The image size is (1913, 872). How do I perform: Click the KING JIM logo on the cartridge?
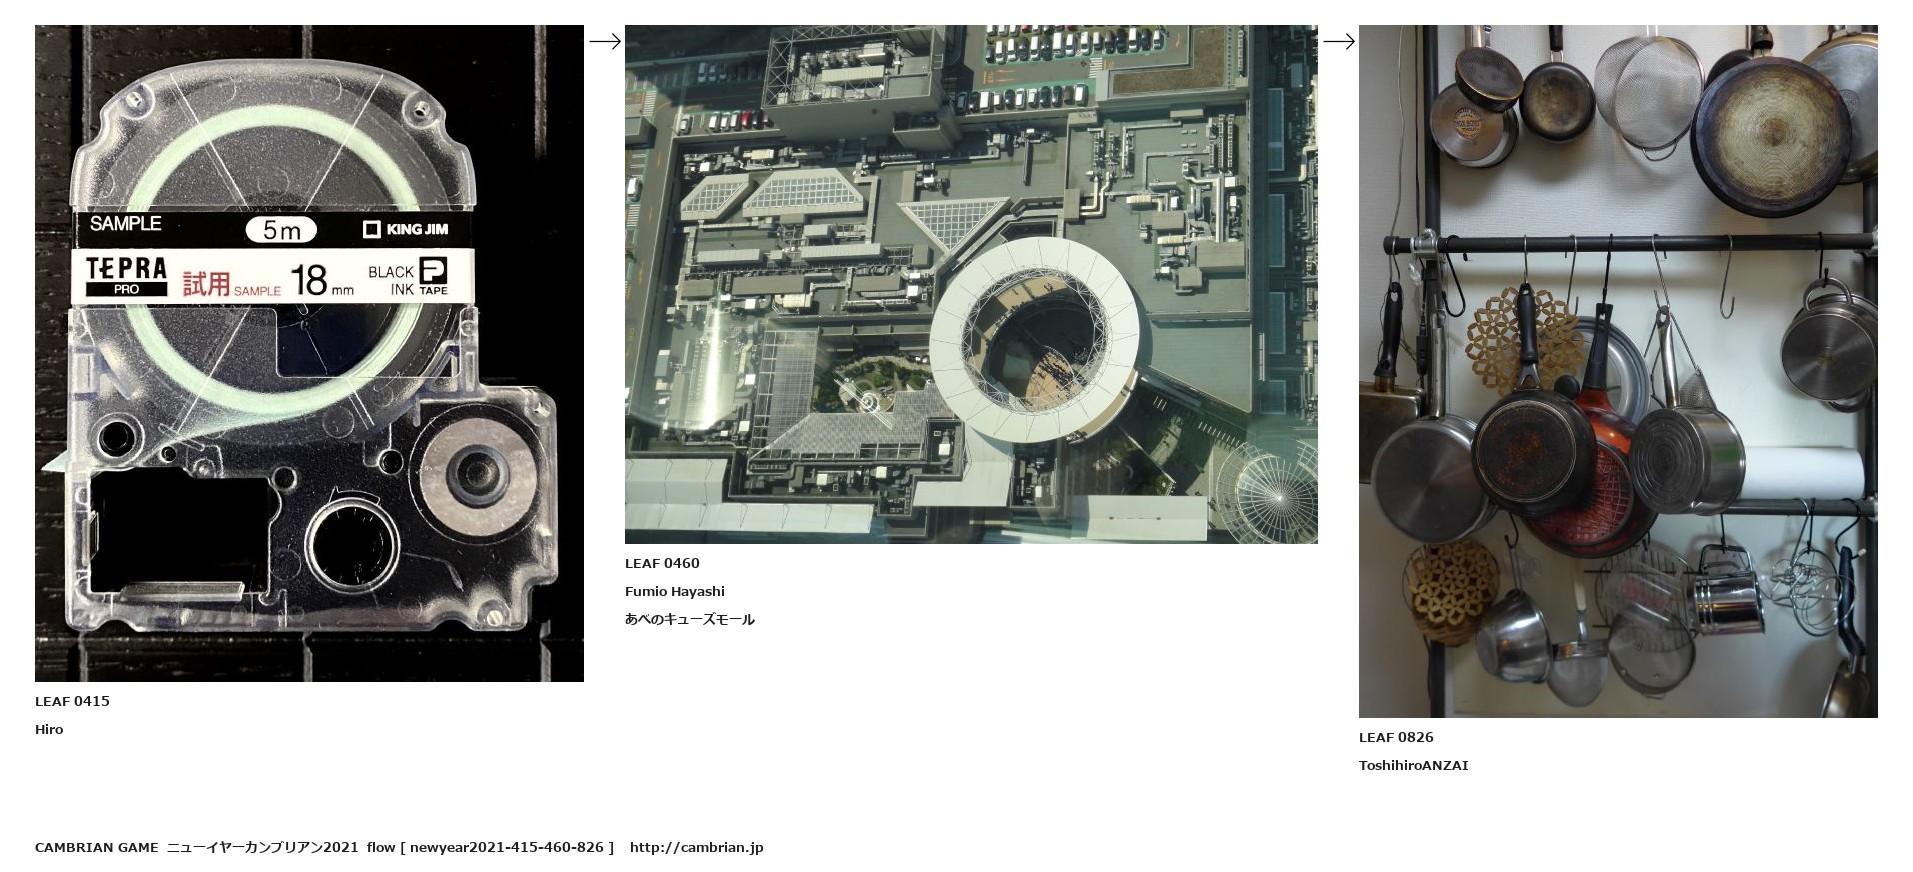pyautogui.click(x=405, y=230)
